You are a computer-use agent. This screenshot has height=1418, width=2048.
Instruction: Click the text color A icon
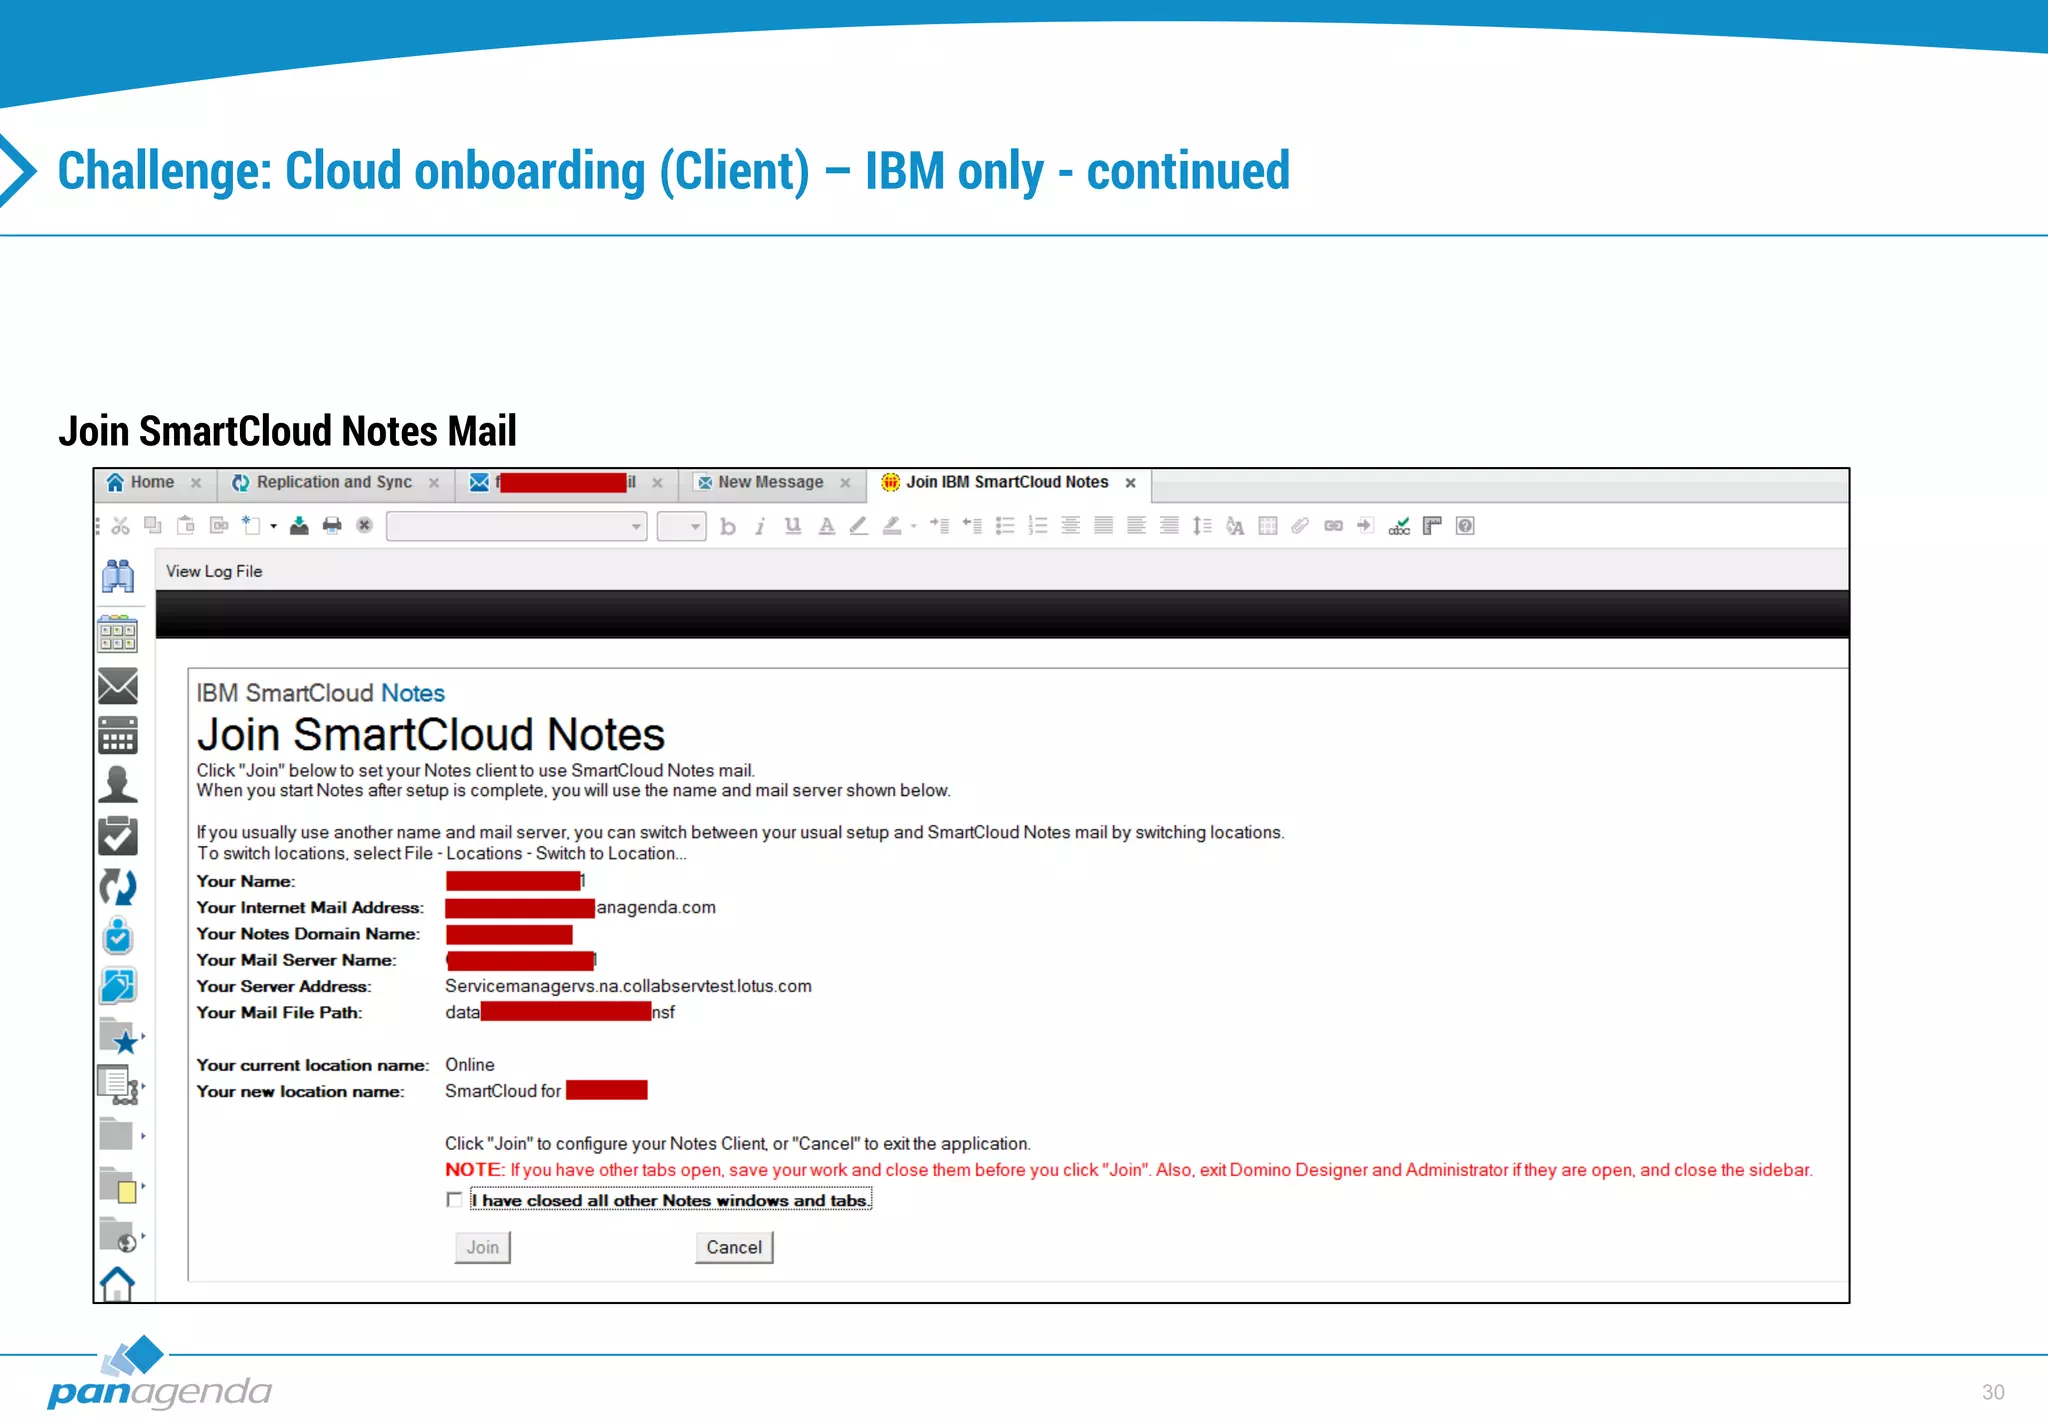(826, 526)
